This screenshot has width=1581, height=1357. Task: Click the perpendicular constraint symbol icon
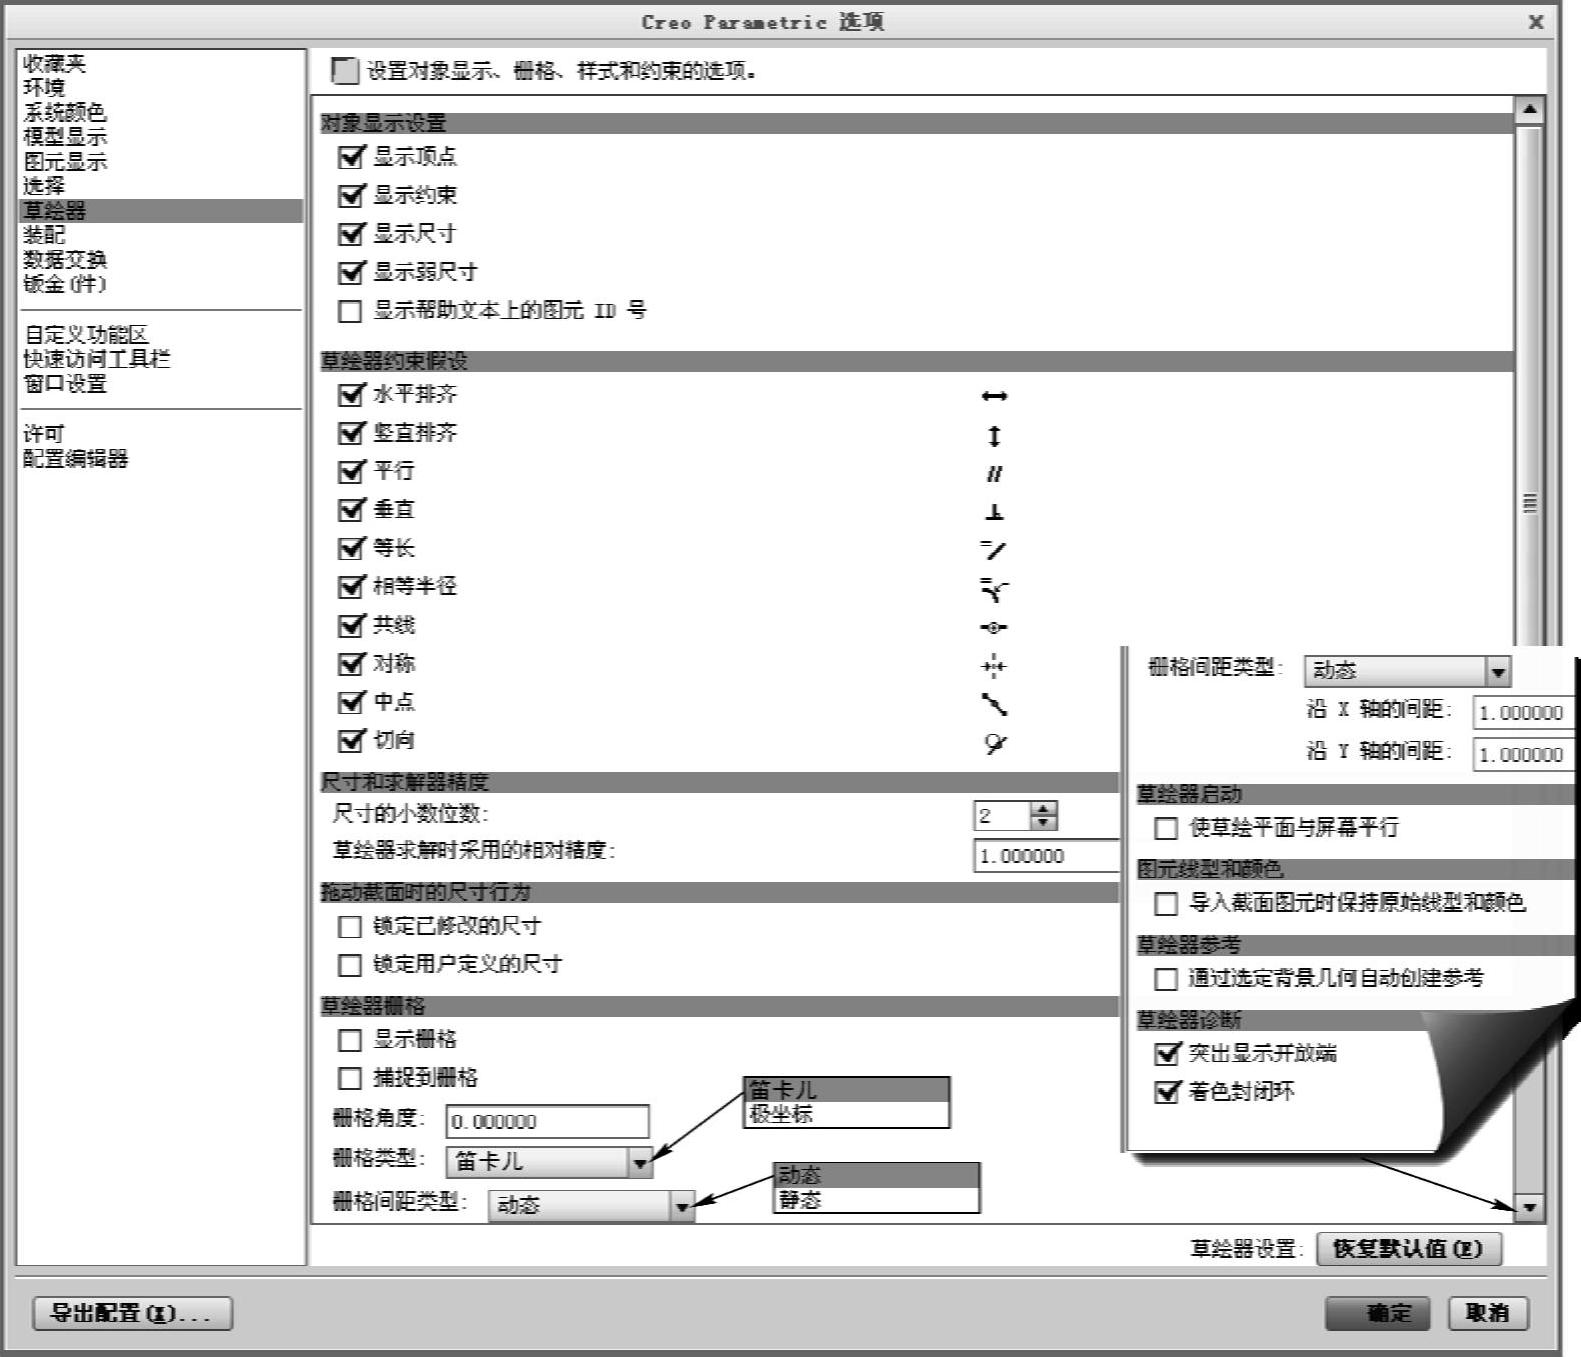(x=994, y=512)
